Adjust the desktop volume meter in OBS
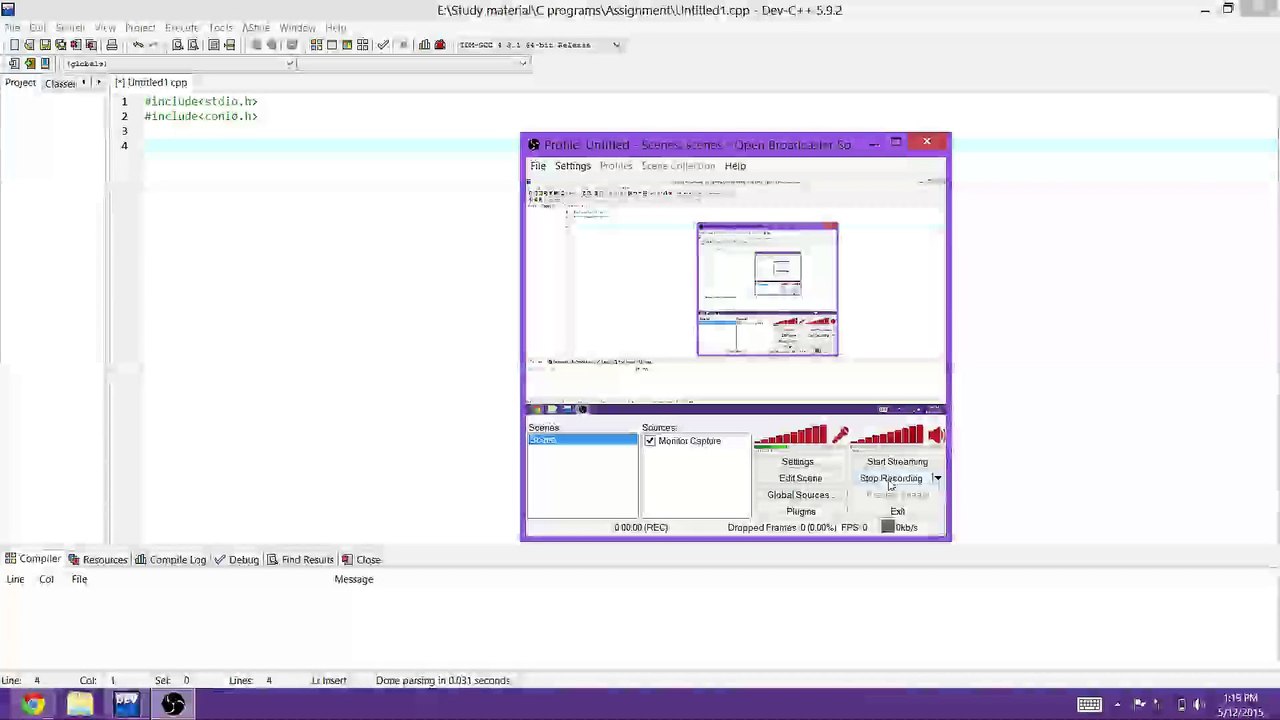This screenshot has height=720, width=1280. 887,436
